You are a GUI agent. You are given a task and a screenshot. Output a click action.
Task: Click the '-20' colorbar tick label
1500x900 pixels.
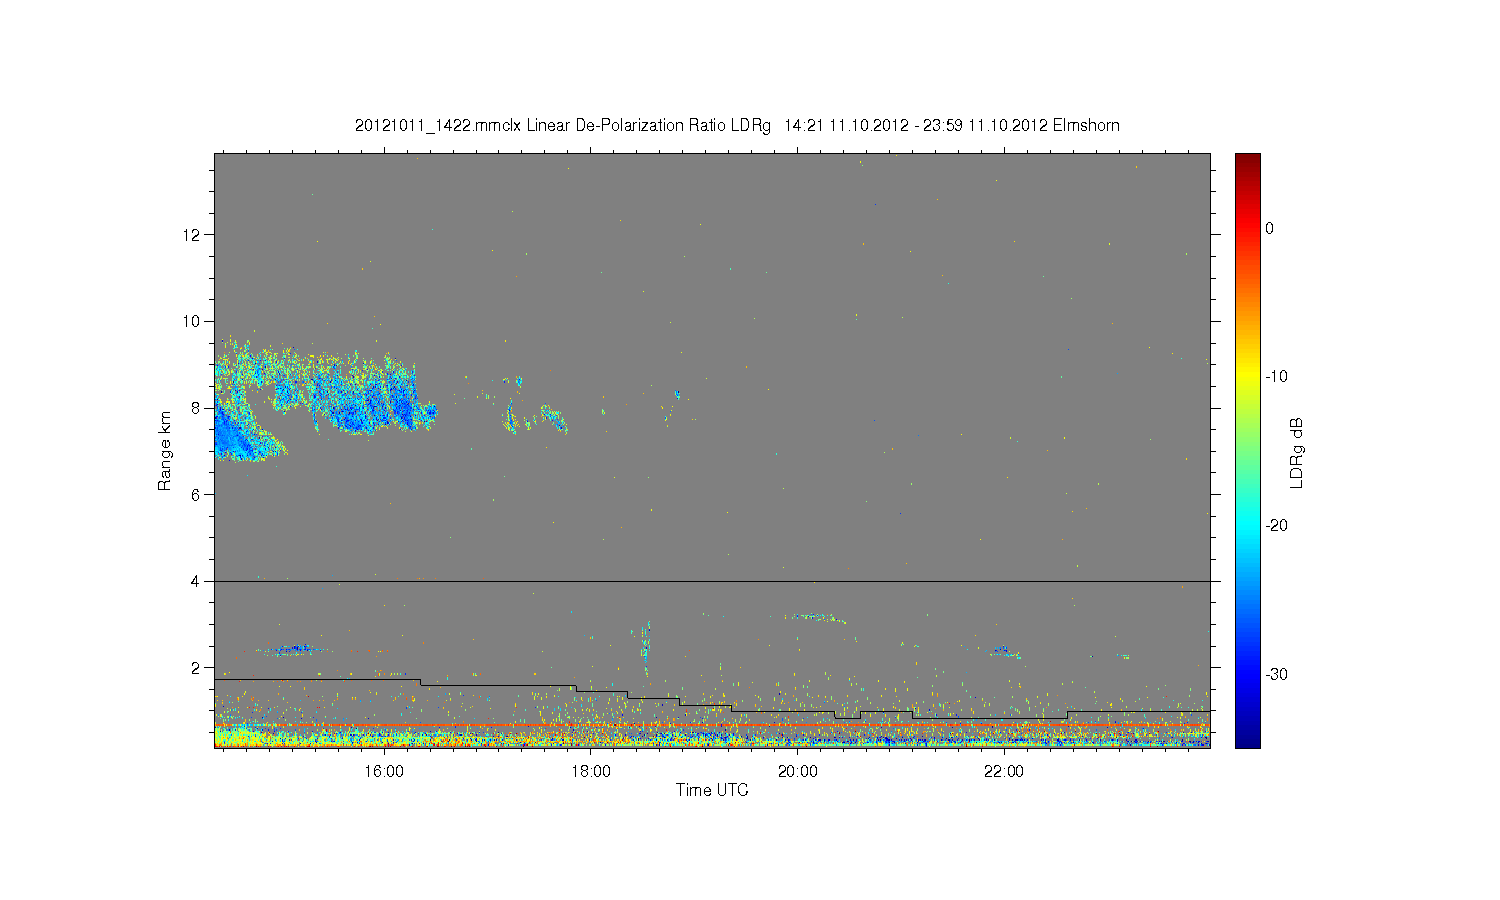(1276, 526)
